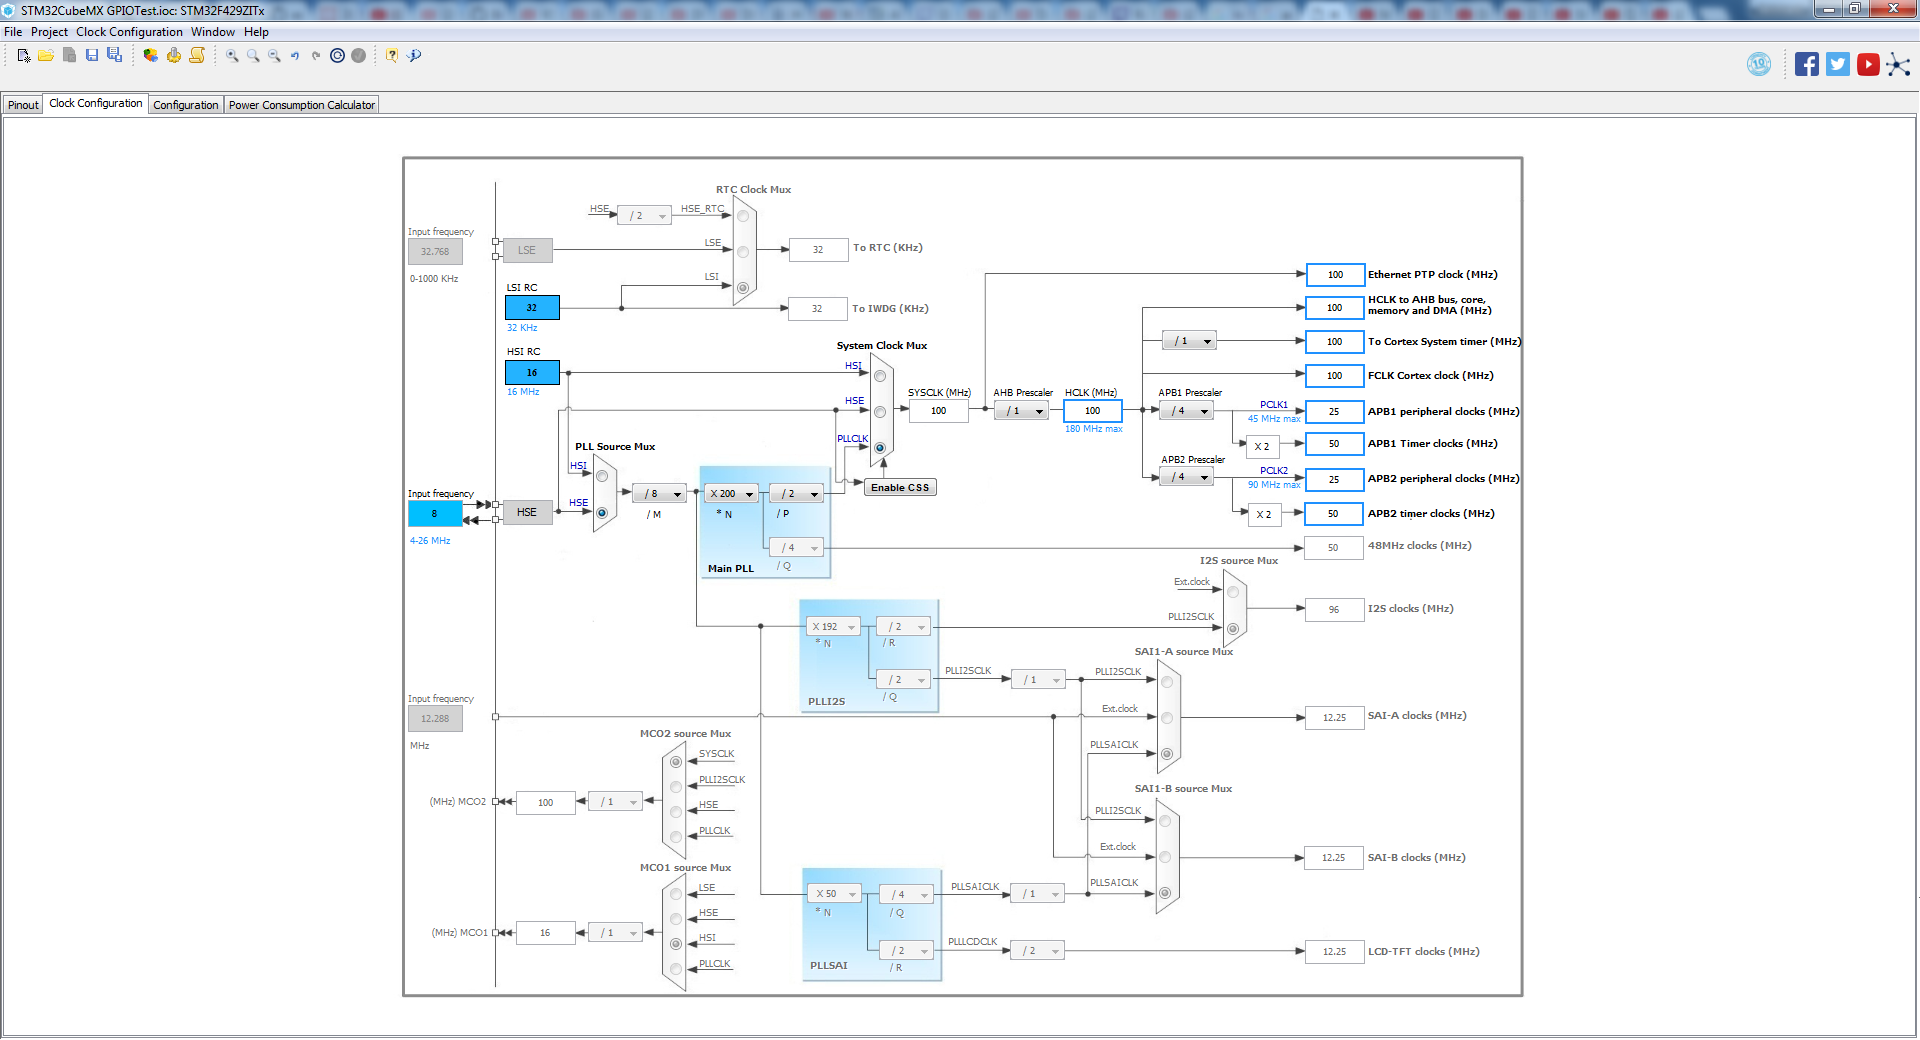Open the Help menu
Viewport: 1920px width, 1040px height.
[256, 32]
